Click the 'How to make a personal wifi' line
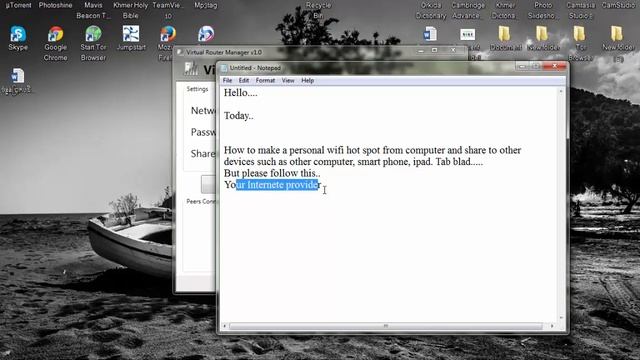 point(372,150)
